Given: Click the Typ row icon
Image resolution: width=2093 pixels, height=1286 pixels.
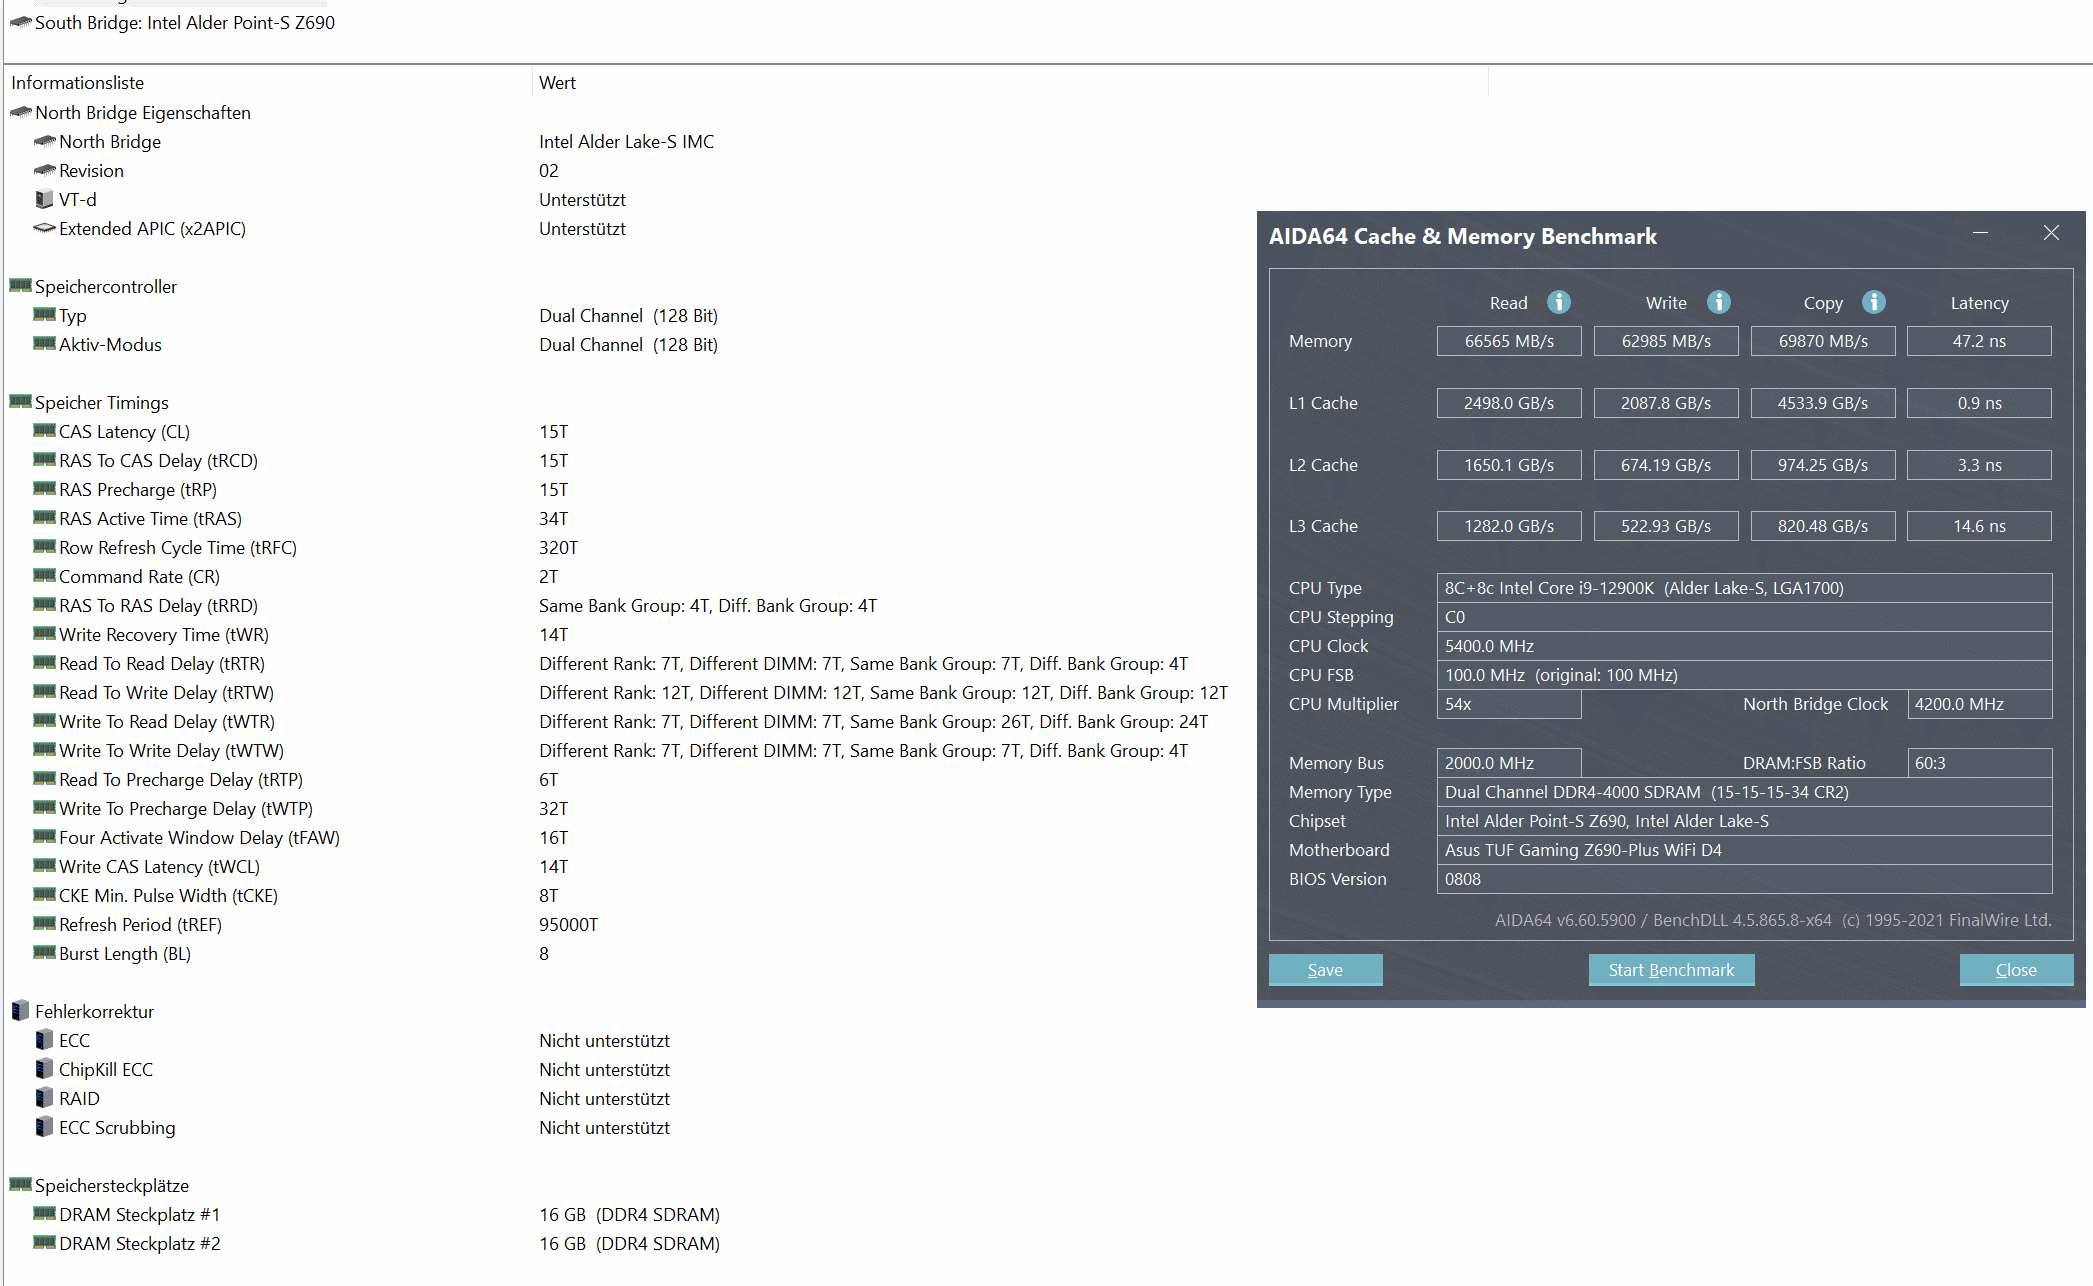Looking at the screenshot, I should (x=44, y=315).
